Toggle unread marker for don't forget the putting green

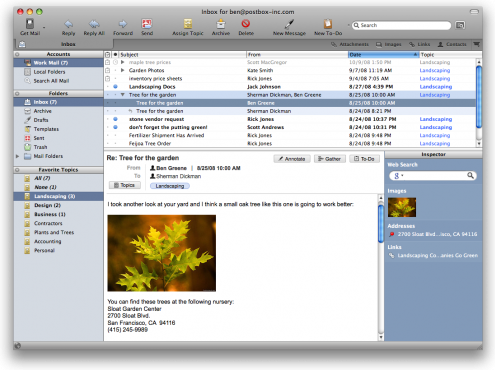pyautogui.click(x=115, y=127)
